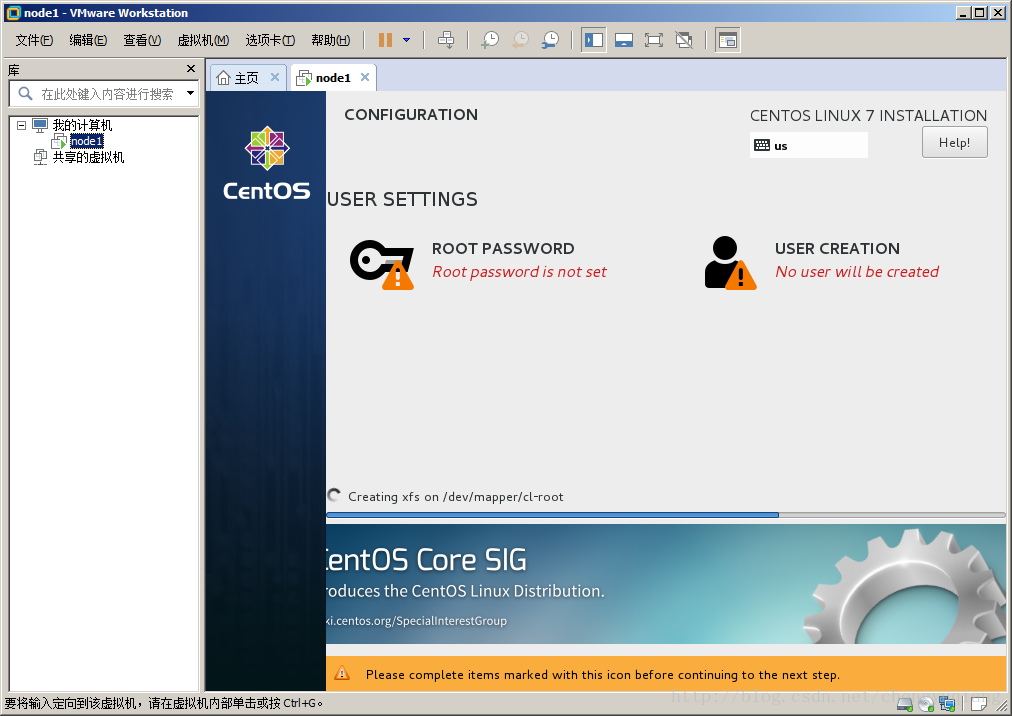Click the console view icon in toolbar
Viewport: 1012px width, 716px height.
click(x=727, y=40)
